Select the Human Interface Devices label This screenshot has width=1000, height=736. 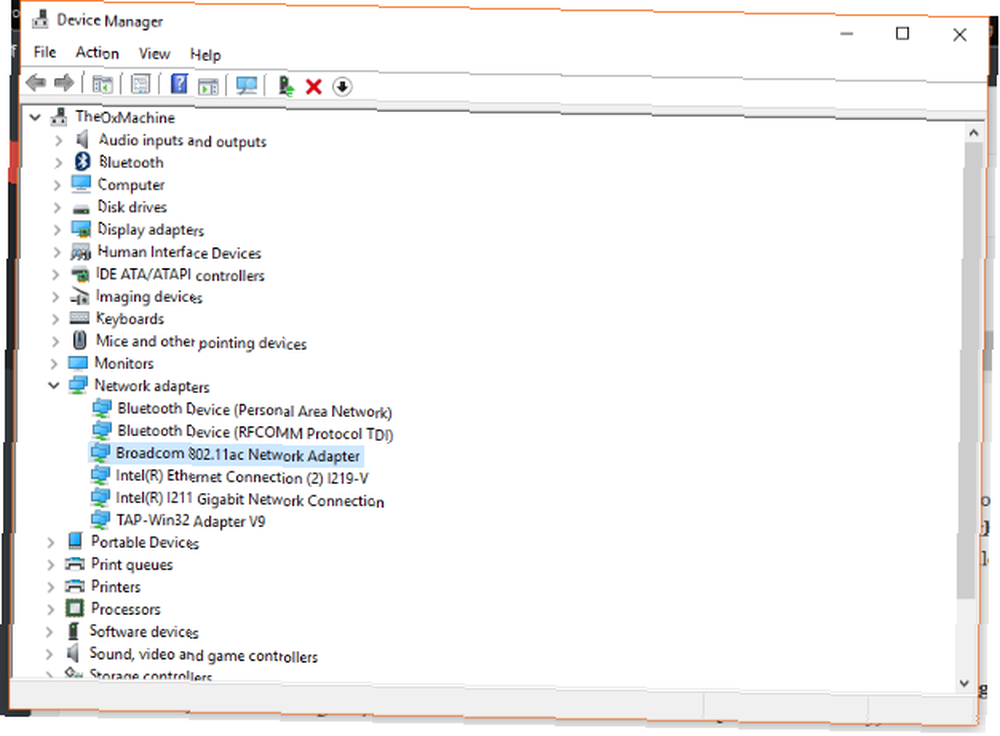pos(179,253)
